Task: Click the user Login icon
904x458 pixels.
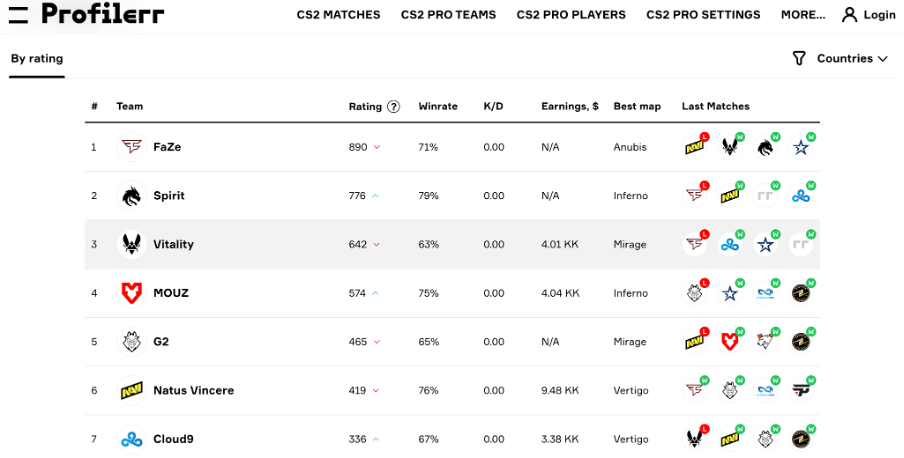Action: click(850, 15)
